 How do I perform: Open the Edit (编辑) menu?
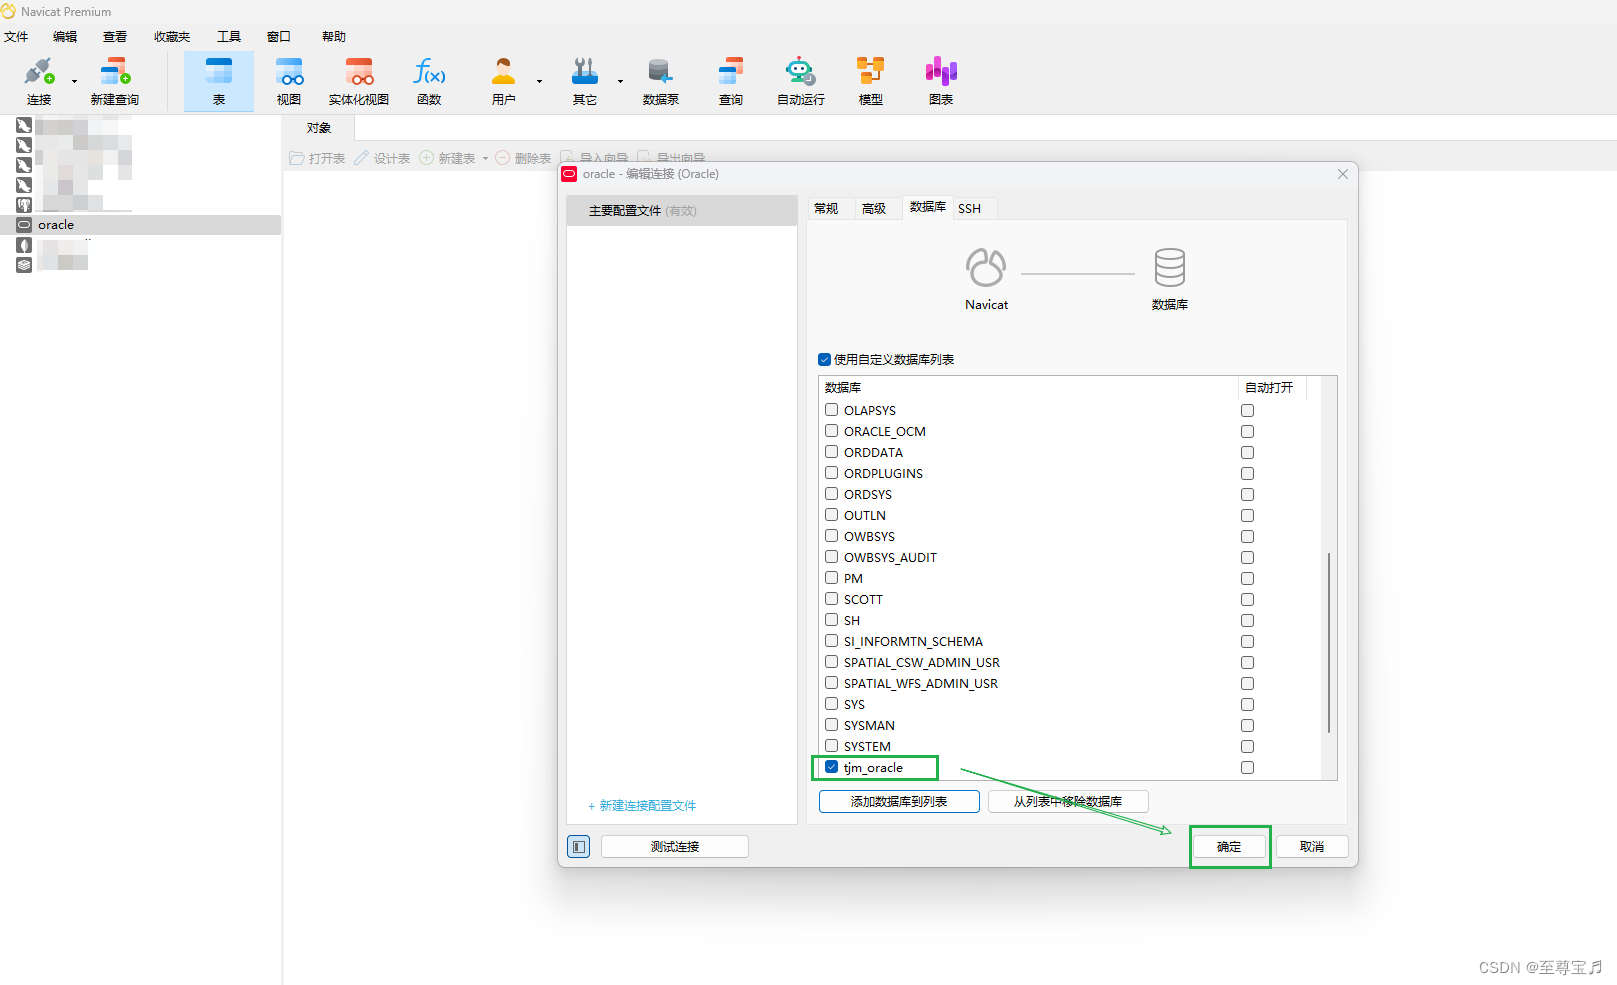[65, 37]
